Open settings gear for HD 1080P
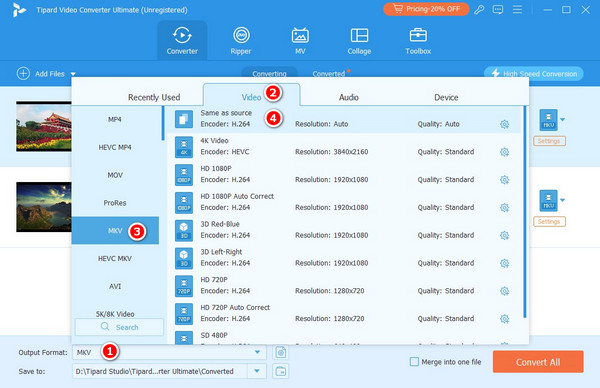Screen dimensions: 600x388 505,180
